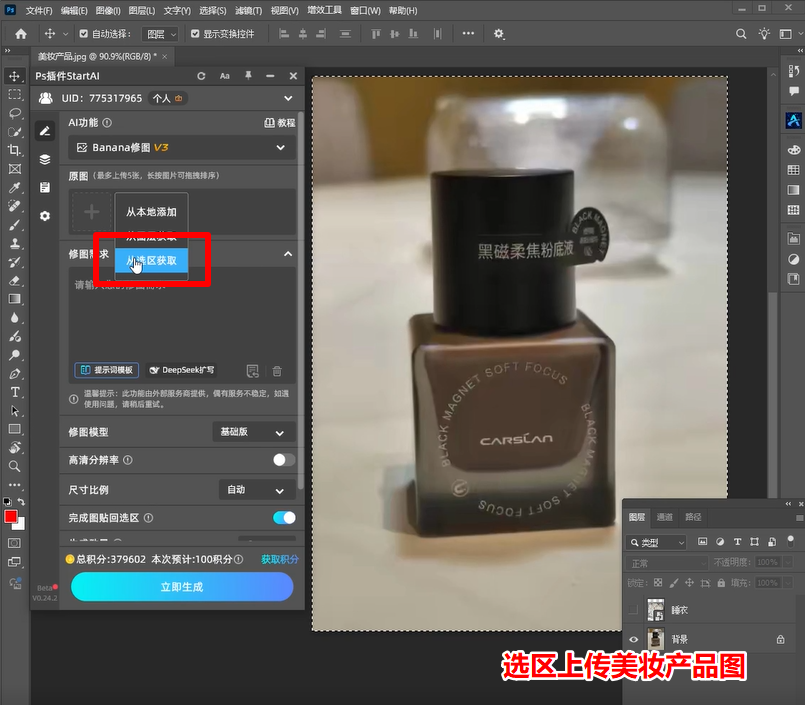The width and height of the screenshot is (805, 705).
Task: Disable the 完成图贴回选区 switch
Action: (284, 518)
